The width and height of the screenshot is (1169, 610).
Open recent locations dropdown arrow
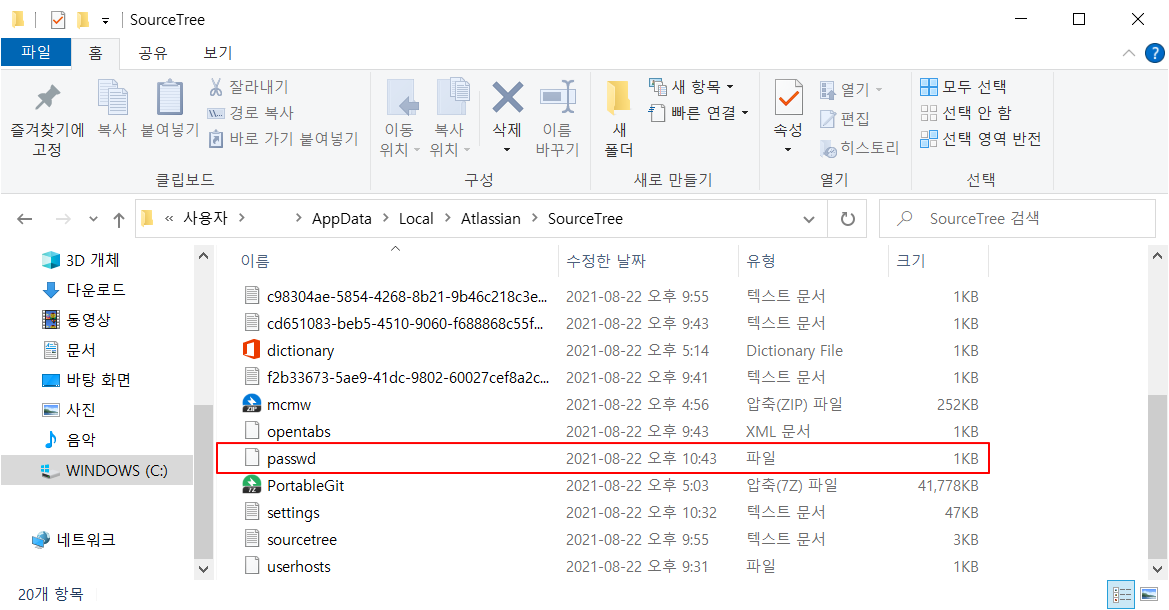click(x=92, y=218)
